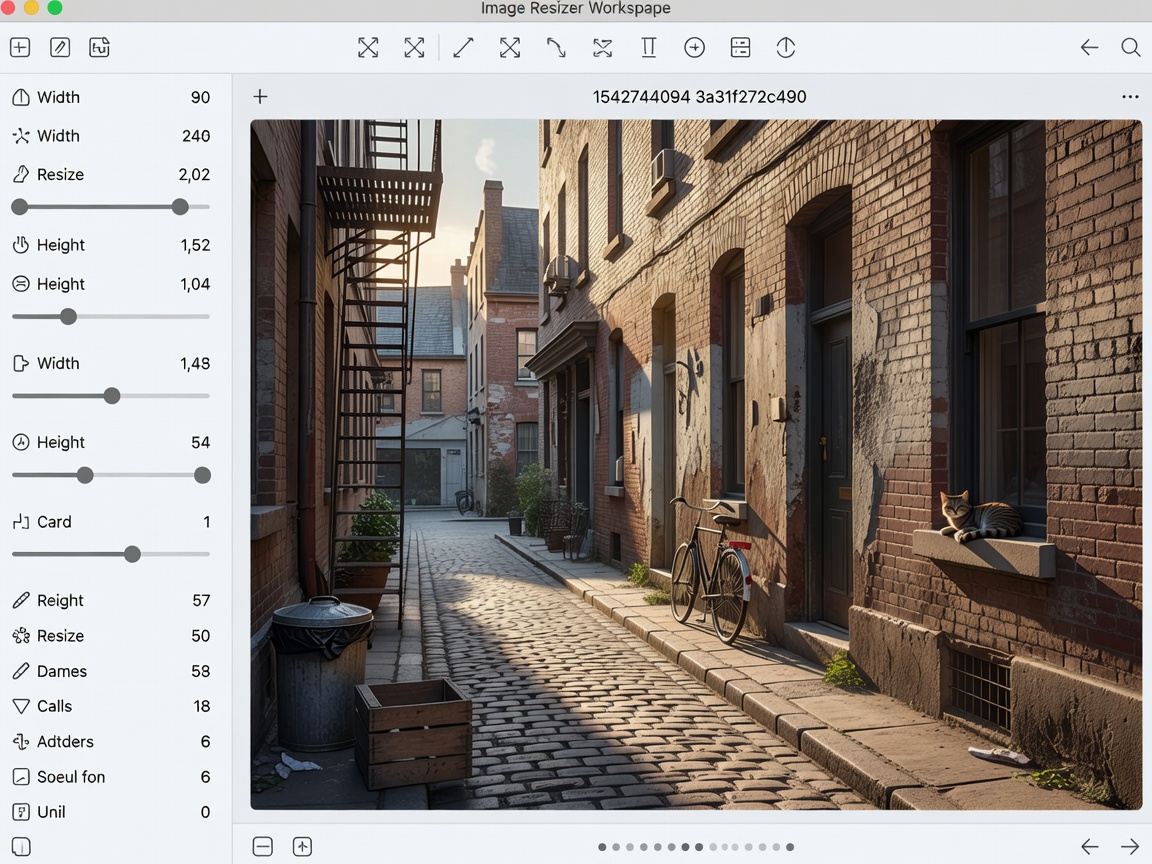Select the Unil row
This screenshot has height=864, width=1152.
[x=111, y=812]
